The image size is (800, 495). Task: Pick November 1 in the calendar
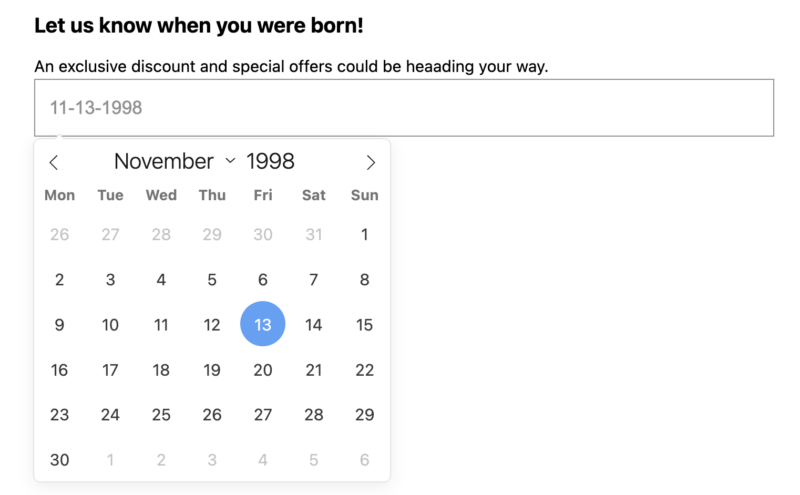pos(365,235)
